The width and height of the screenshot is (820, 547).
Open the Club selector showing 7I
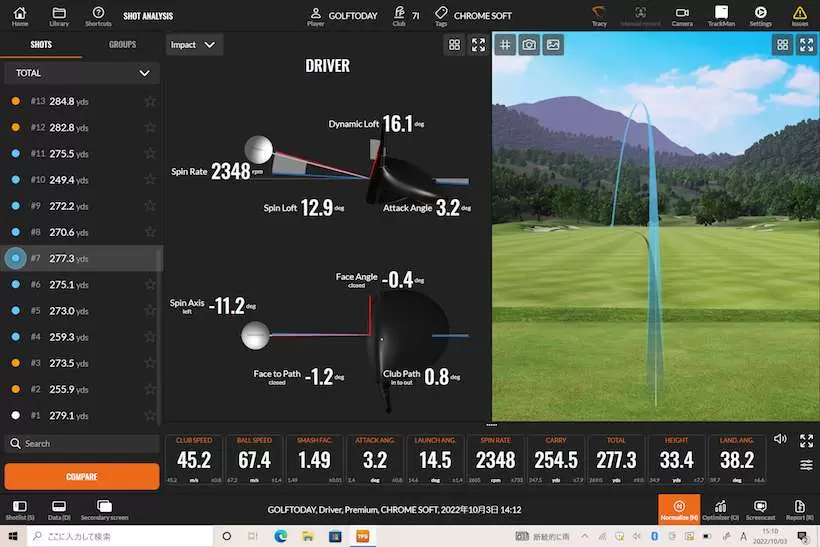pyautogui.click(x=405, y=15)
